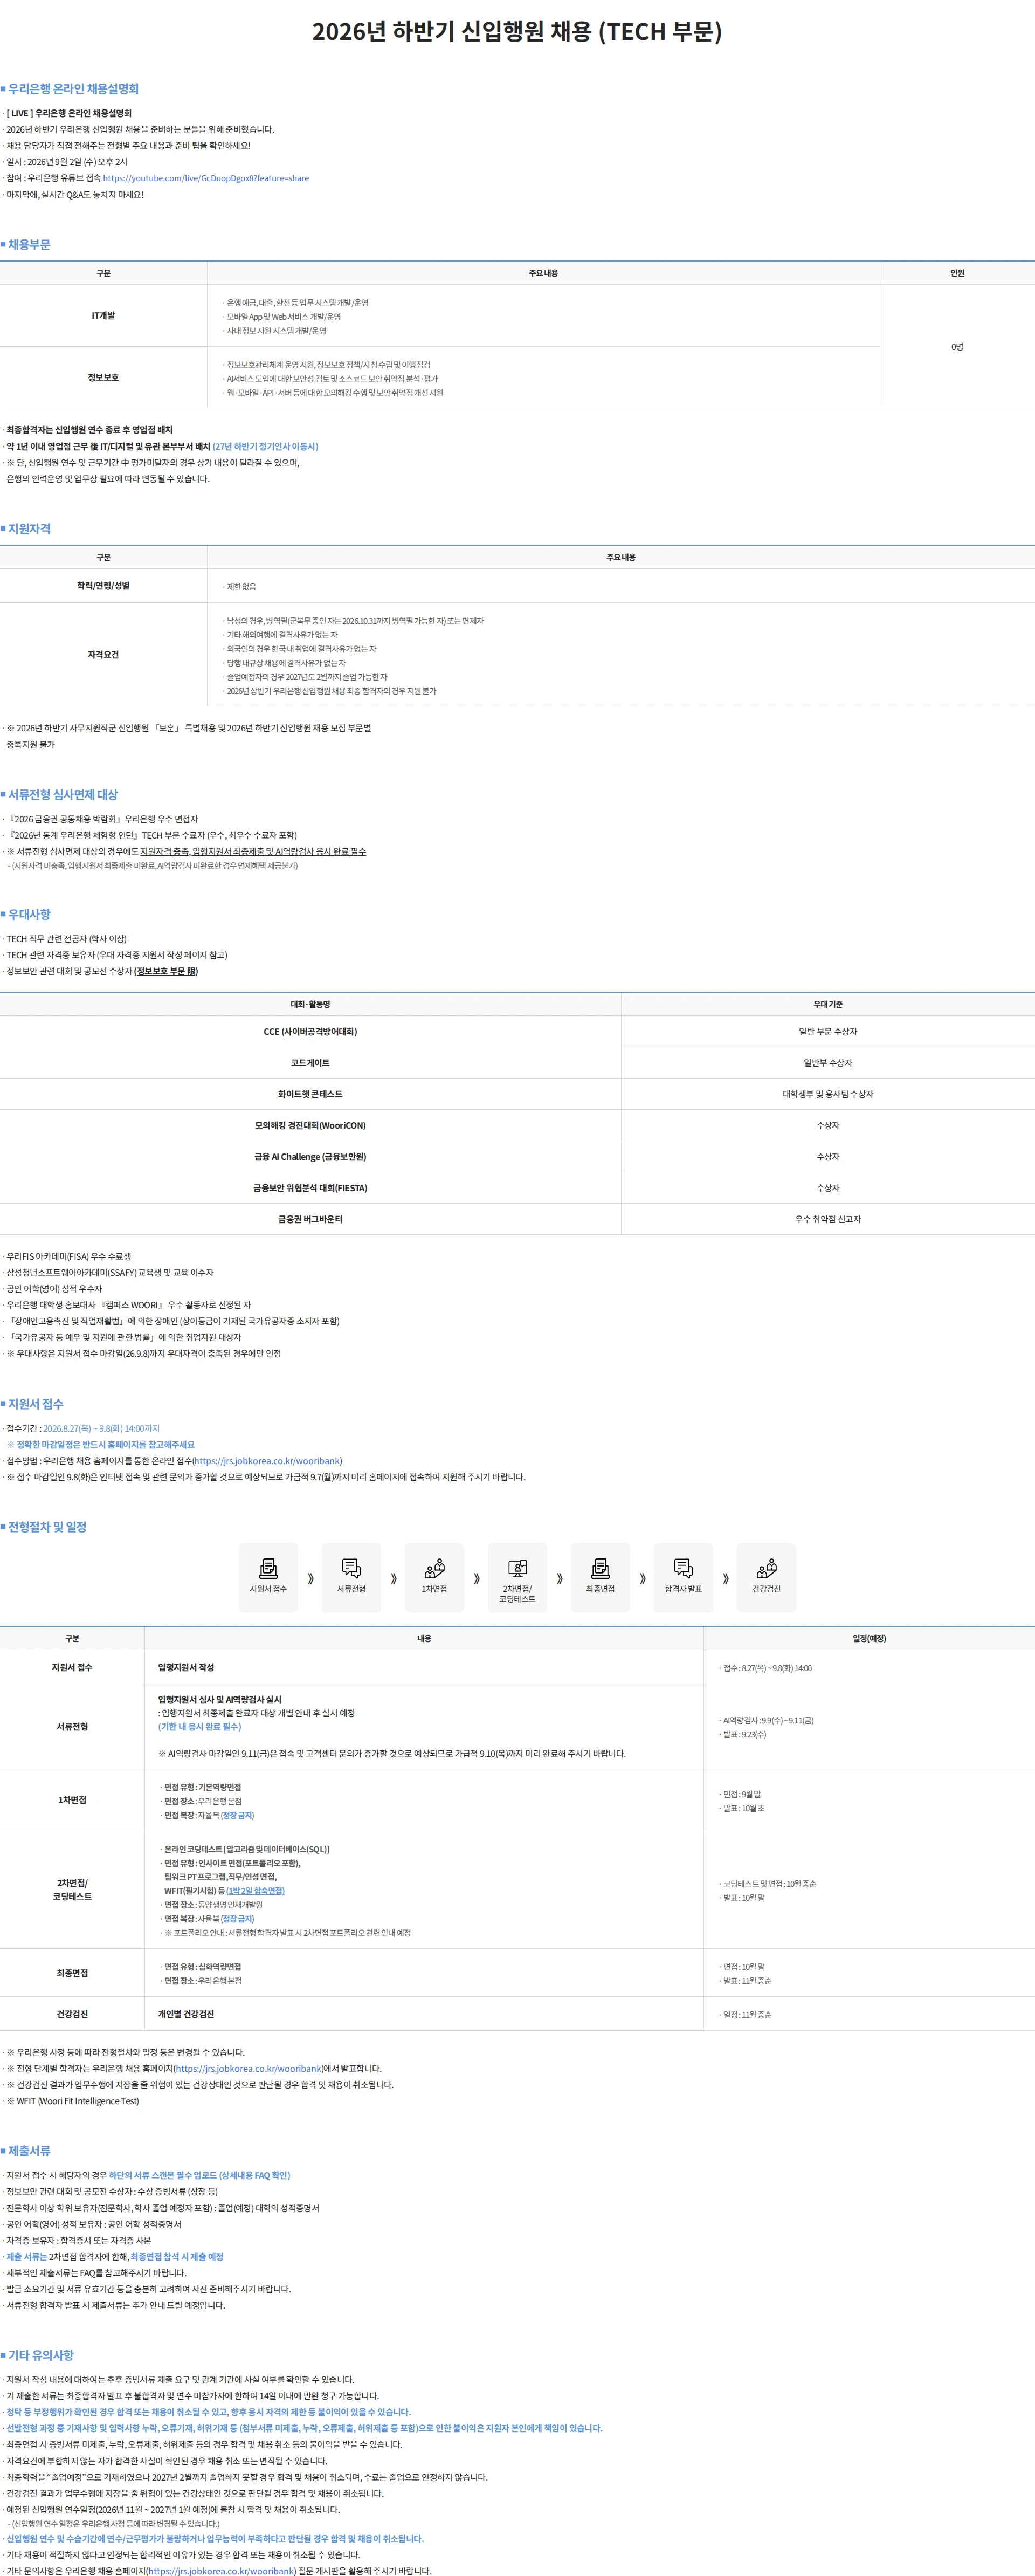Open the jobkorea link in 전형 단계별 합격자 note
The image size is (1035, 2576).
point(248,2069)
